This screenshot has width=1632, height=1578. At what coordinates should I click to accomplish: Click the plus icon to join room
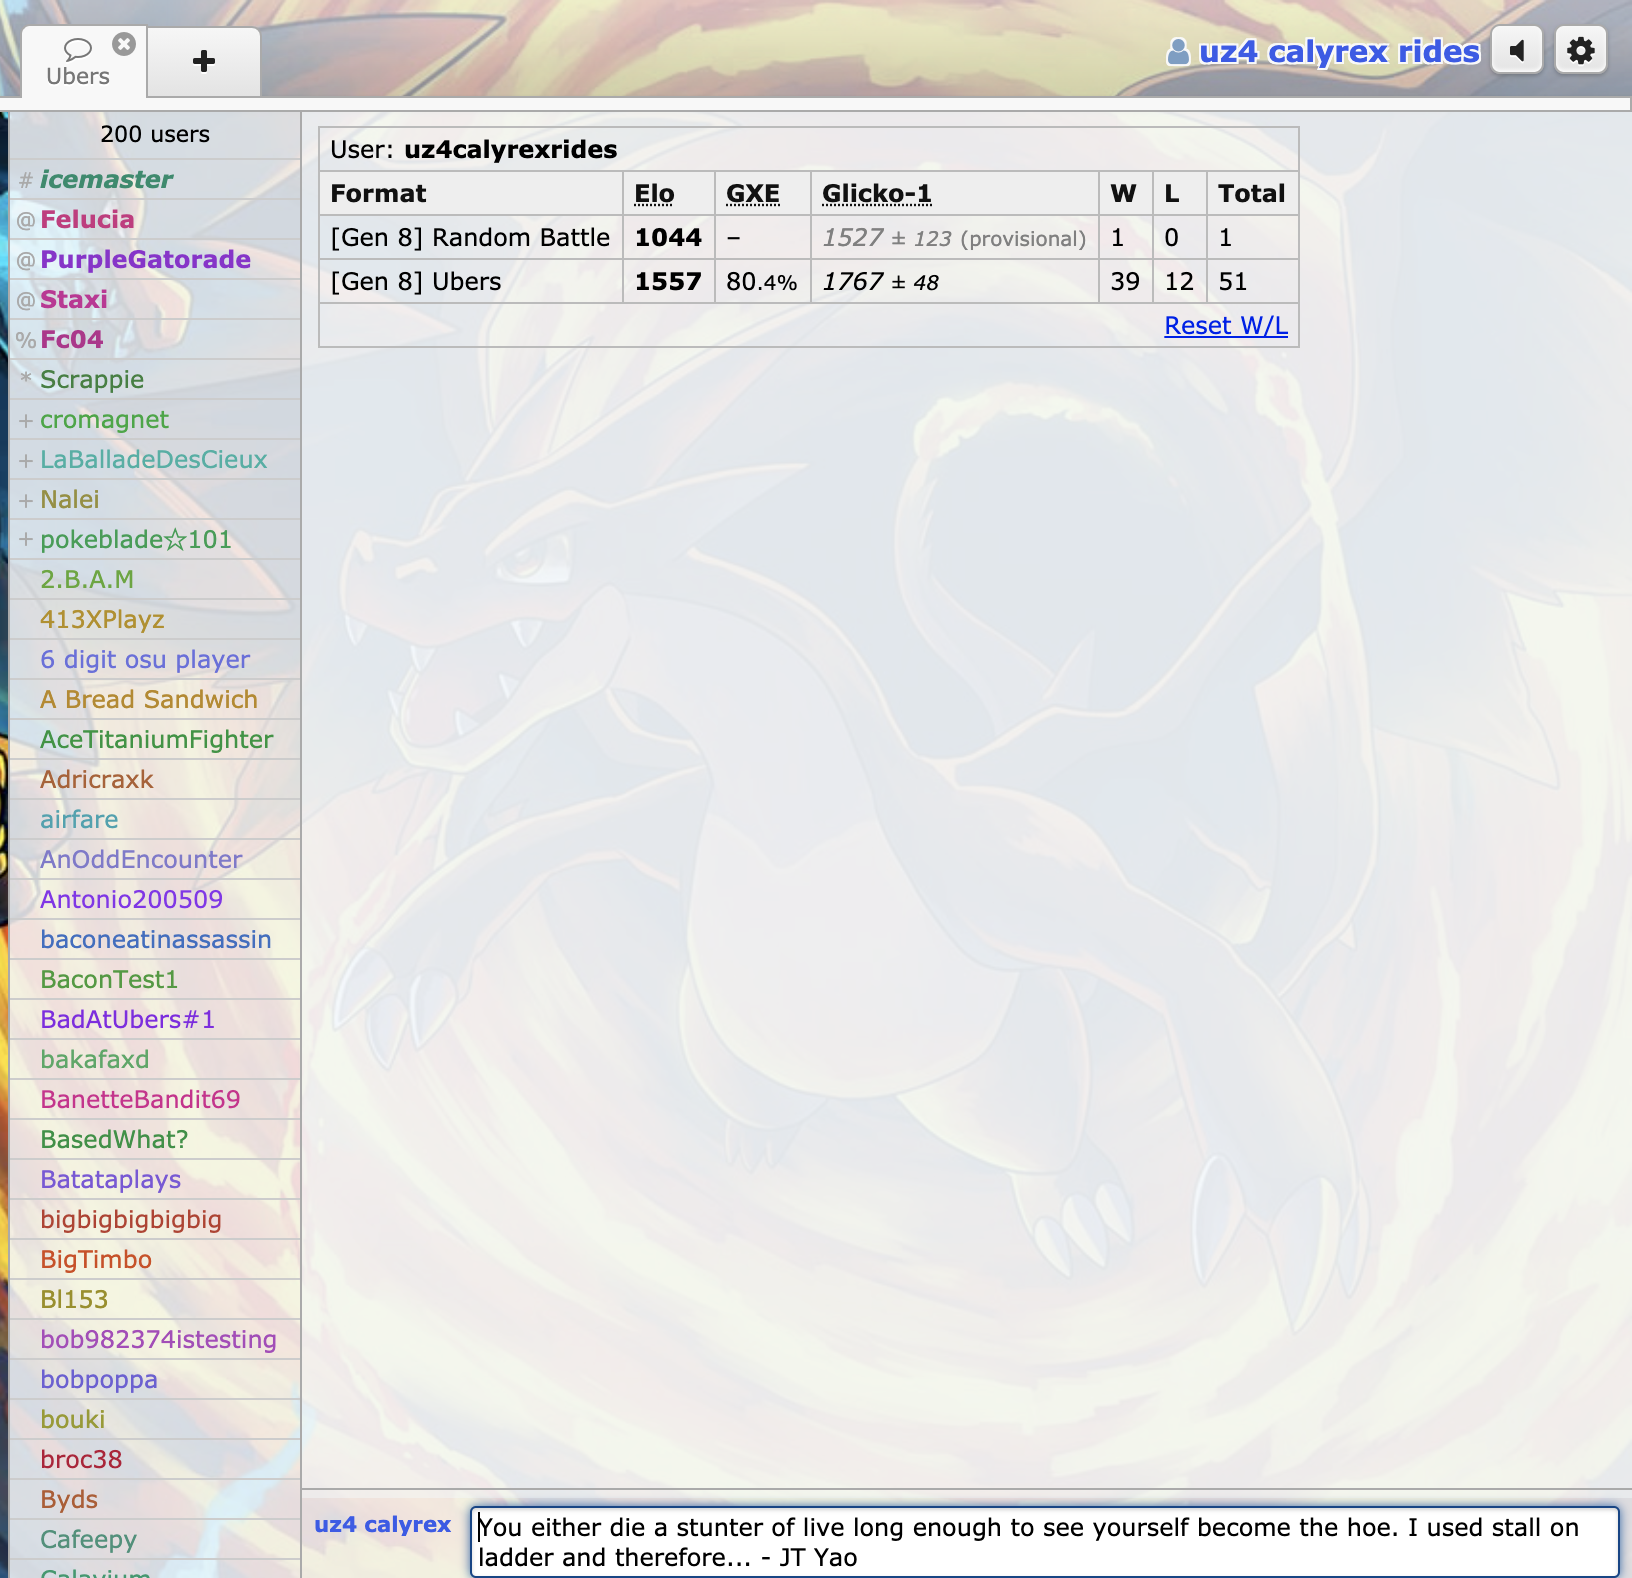click(204, 62)
